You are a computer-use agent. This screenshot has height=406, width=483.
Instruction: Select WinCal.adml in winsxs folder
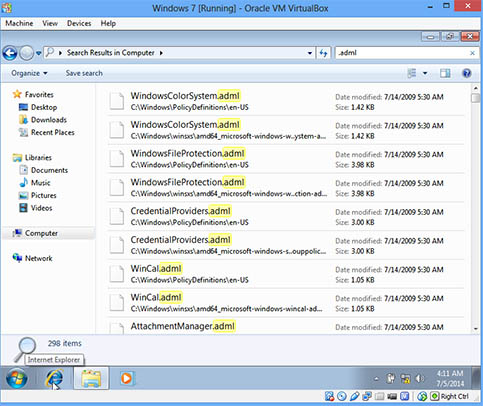(285, 303)
